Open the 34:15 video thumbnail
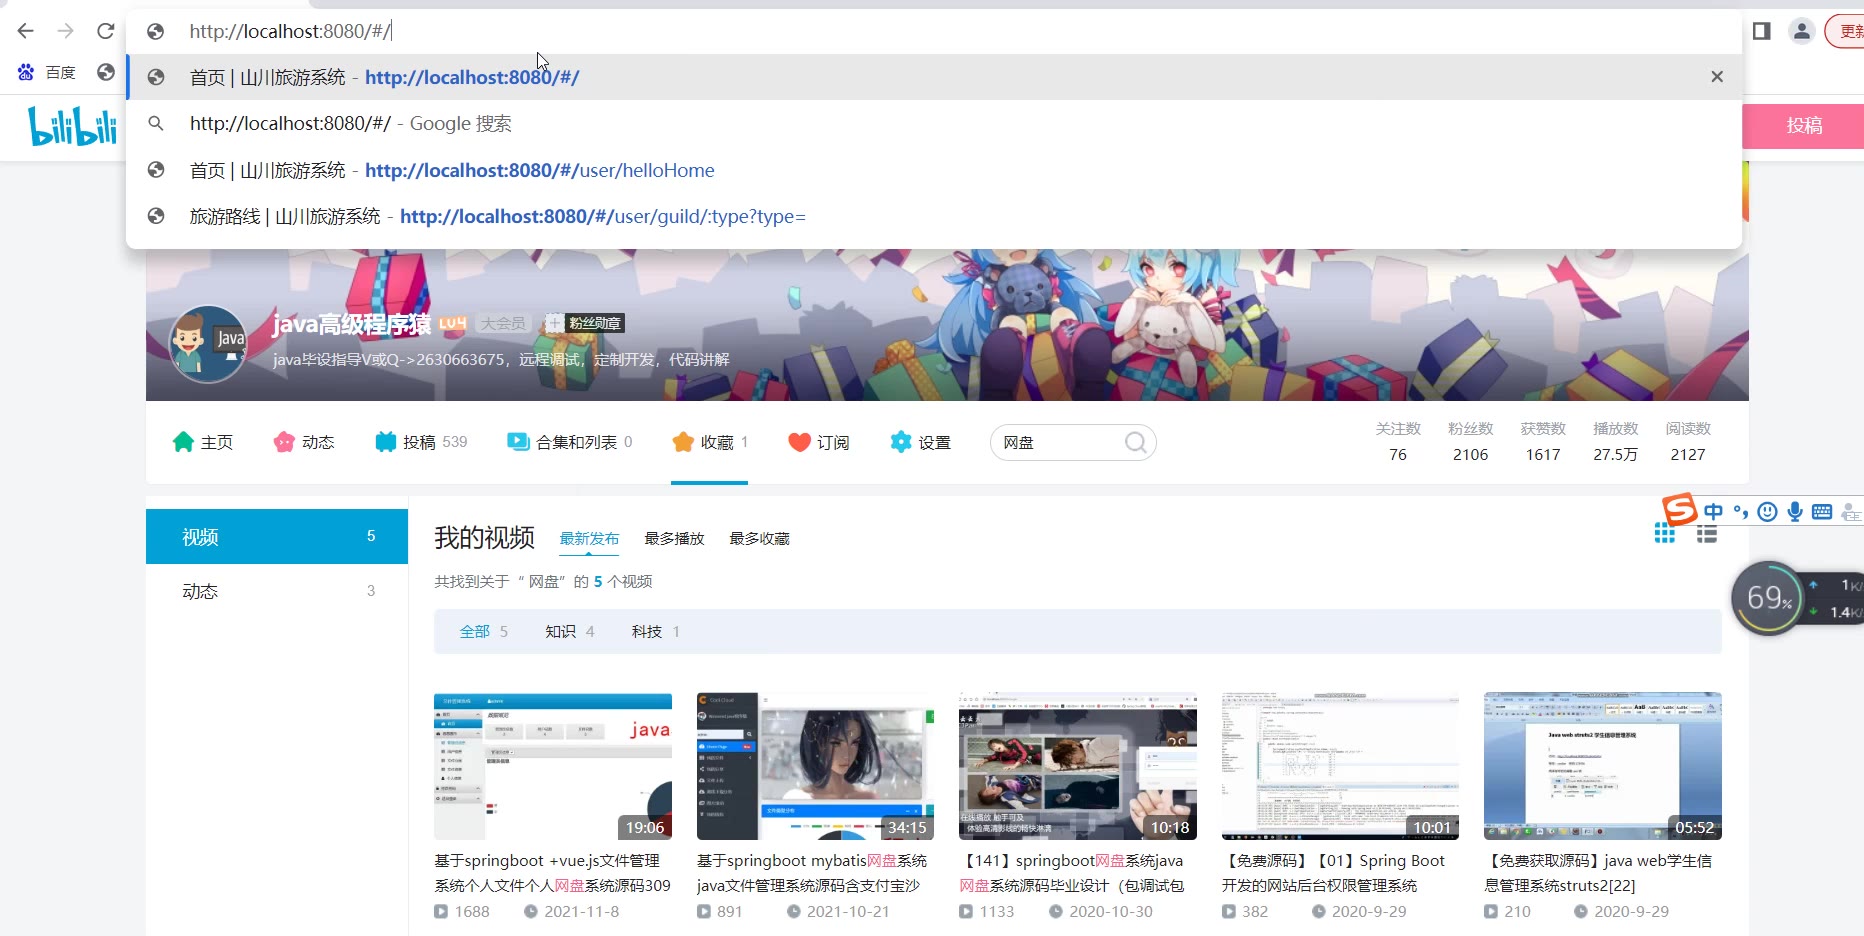Viewport: 1864px width, 936px height. click(x=815, y=766)
